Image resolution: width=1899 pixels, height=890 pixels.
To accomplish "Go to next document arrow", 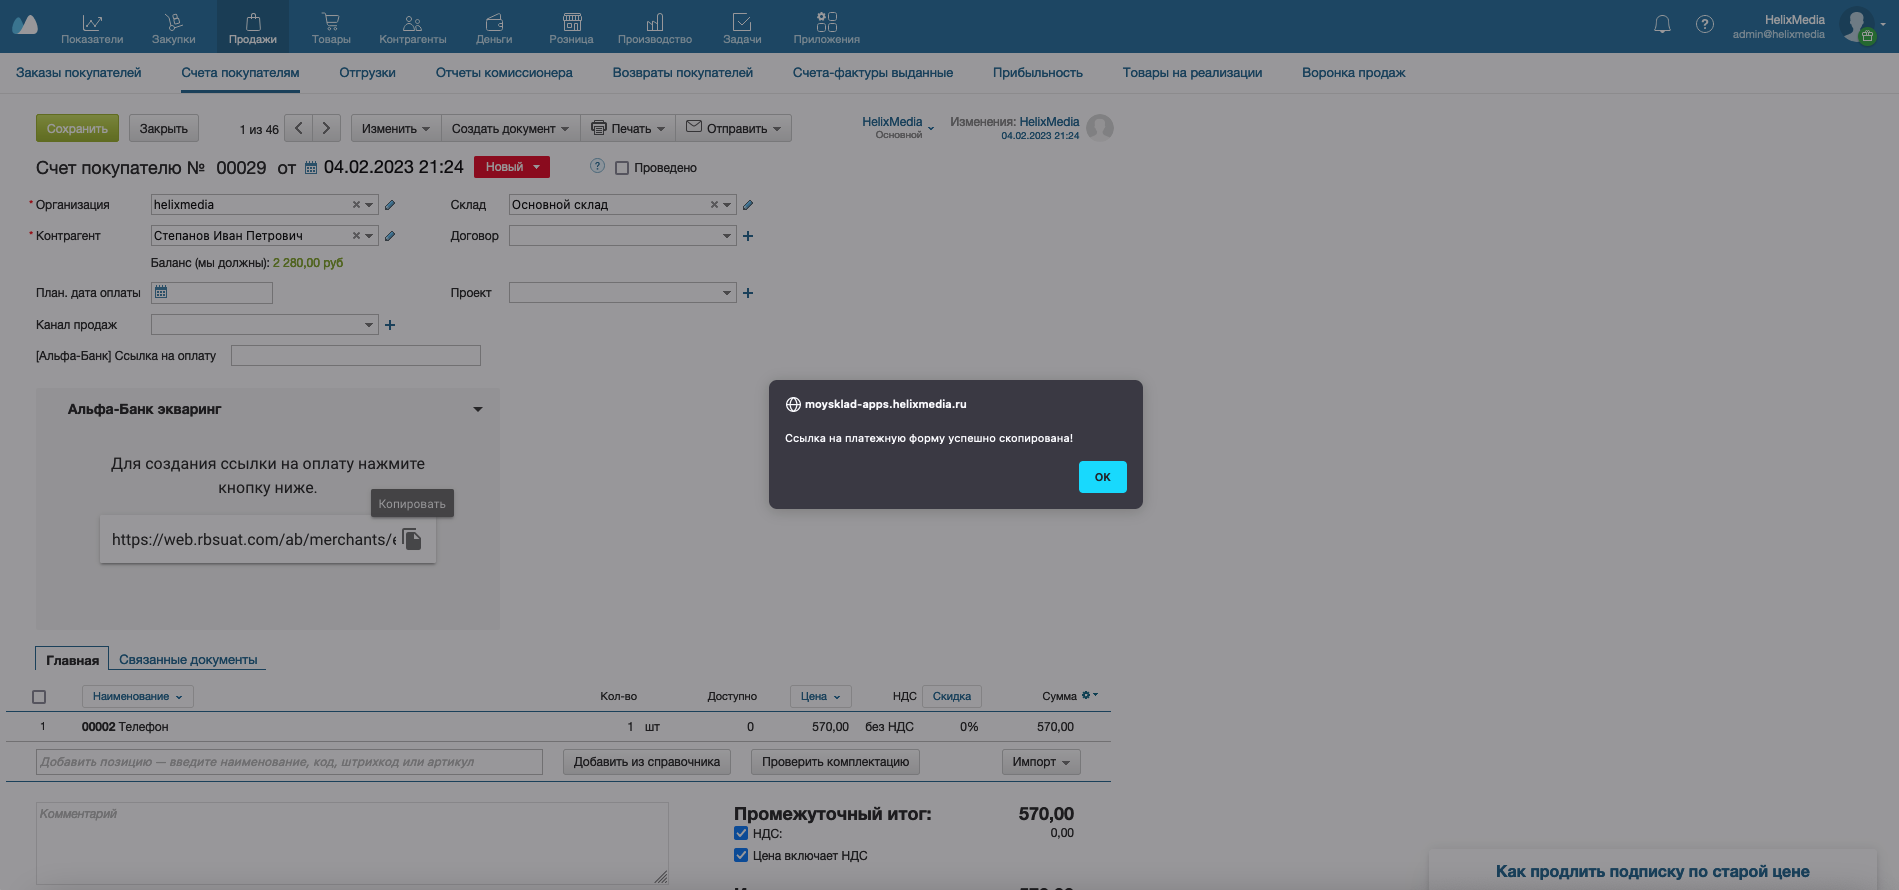I will pos(326,128).
